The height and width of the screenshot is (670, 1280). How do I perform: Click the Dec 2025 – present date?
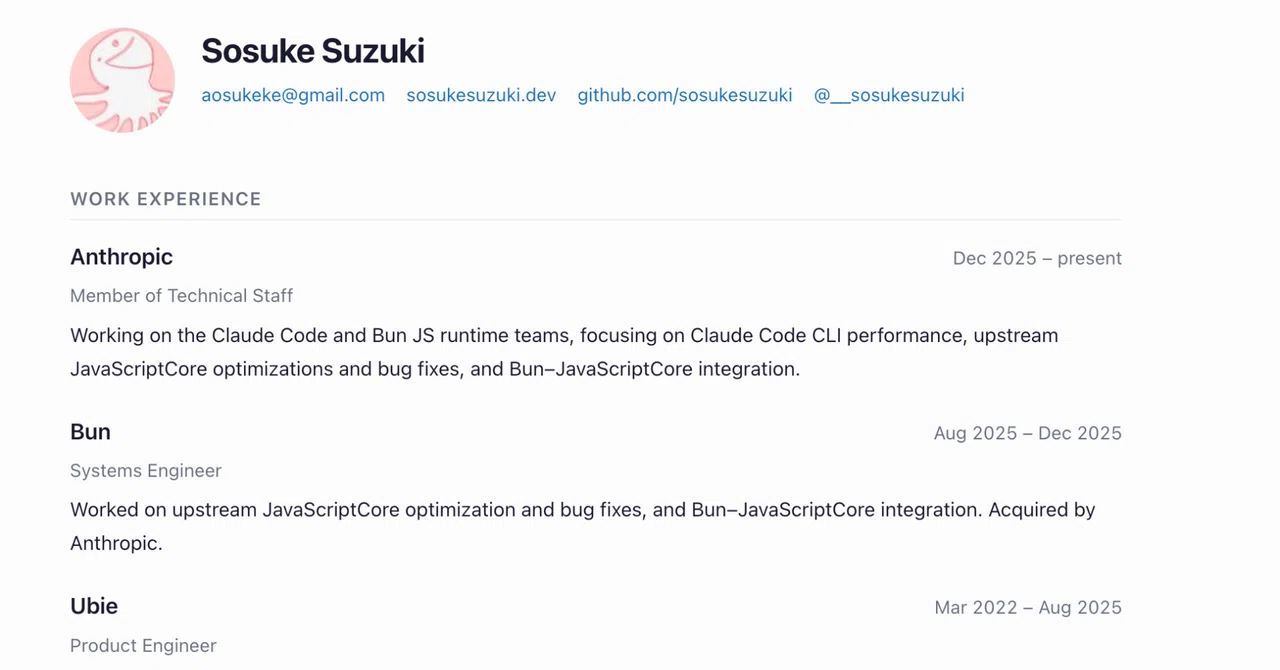point(1037,258)
